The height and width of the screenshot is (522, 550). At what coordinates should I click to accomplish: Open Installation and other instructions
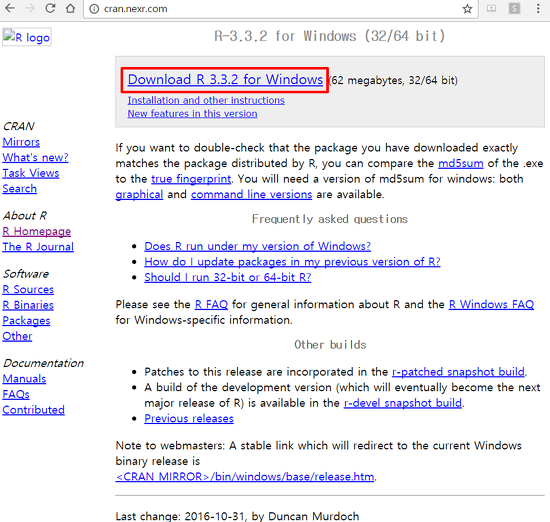[206, 100]
